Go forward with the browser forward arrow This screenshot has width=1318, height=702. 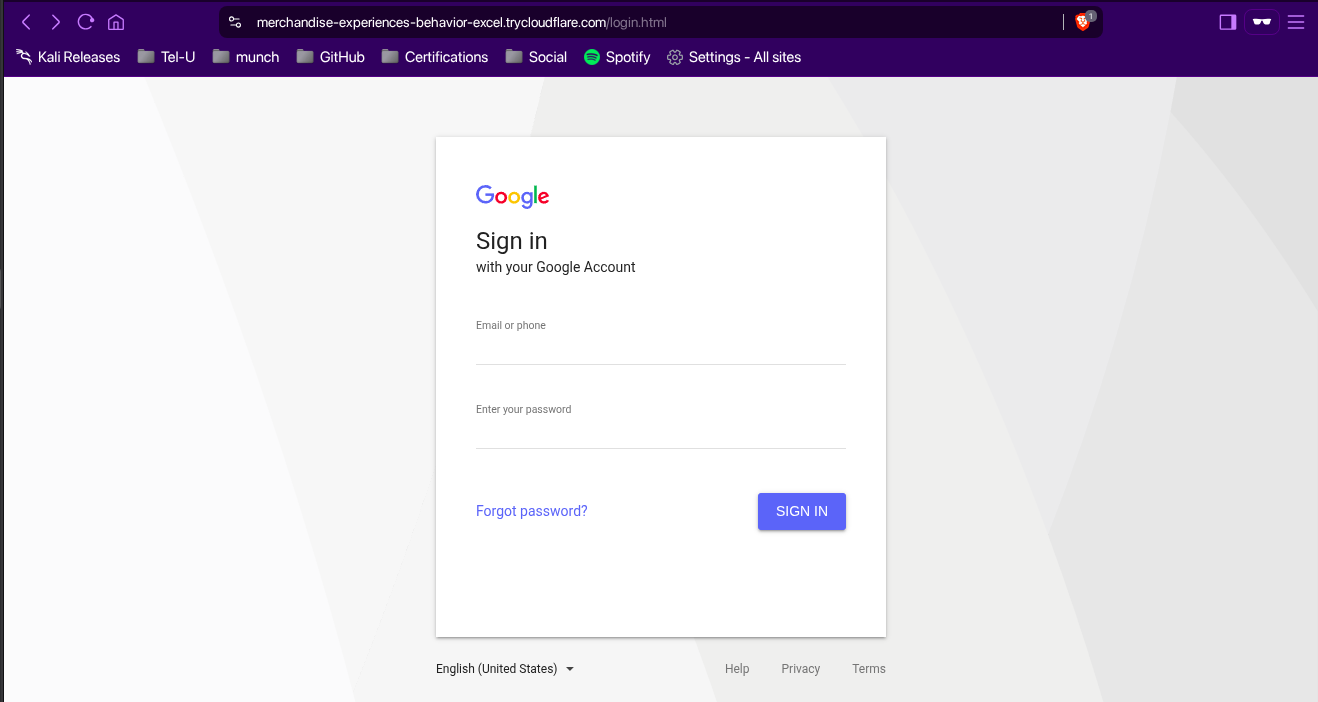coord(56,22)
